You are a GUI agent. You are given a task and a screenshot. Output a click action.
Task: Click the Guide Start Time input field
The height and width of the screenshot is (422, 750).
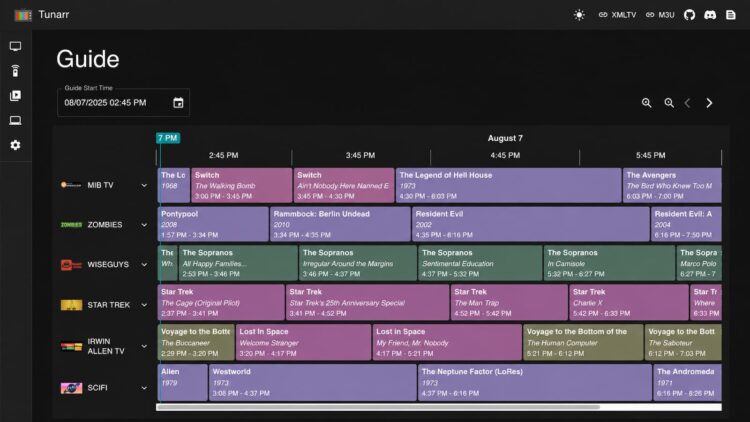123,103
